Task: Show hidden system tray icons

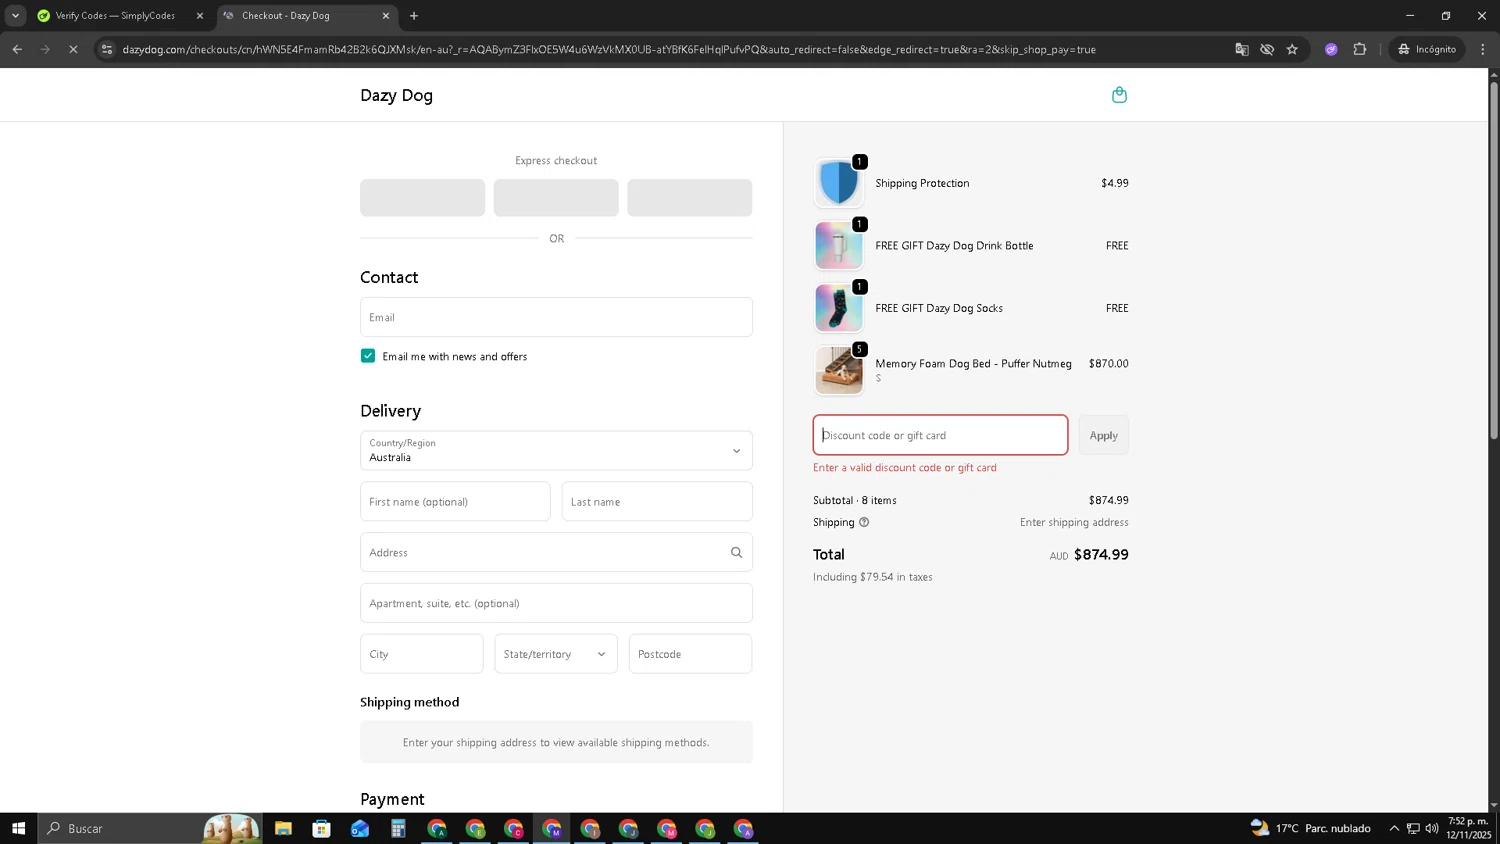Action: coord(1394,828)
